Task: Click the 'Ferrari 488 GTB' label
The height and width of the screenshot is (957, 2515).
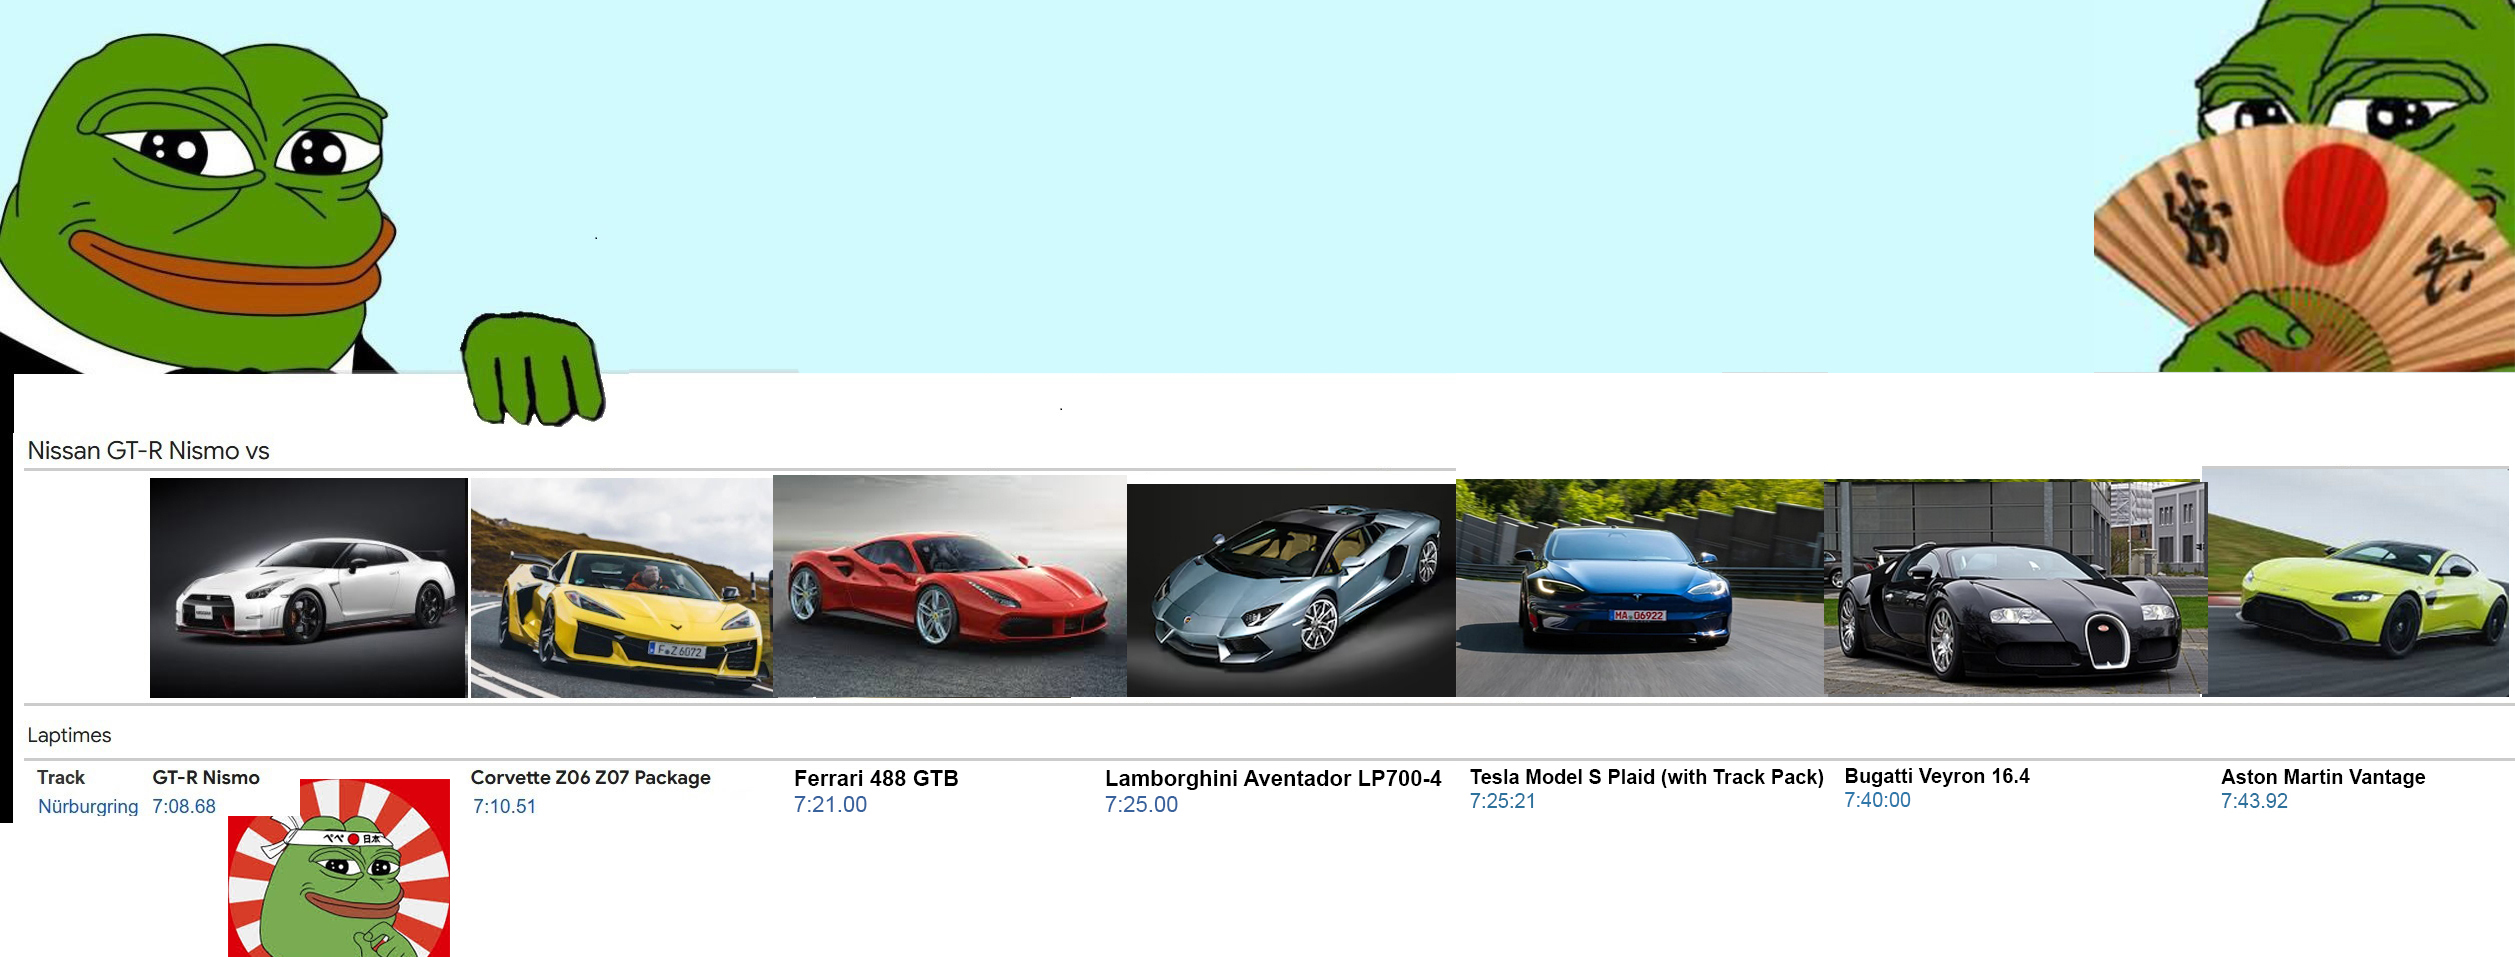Action: pyautogui.click(x=876, y=778)
